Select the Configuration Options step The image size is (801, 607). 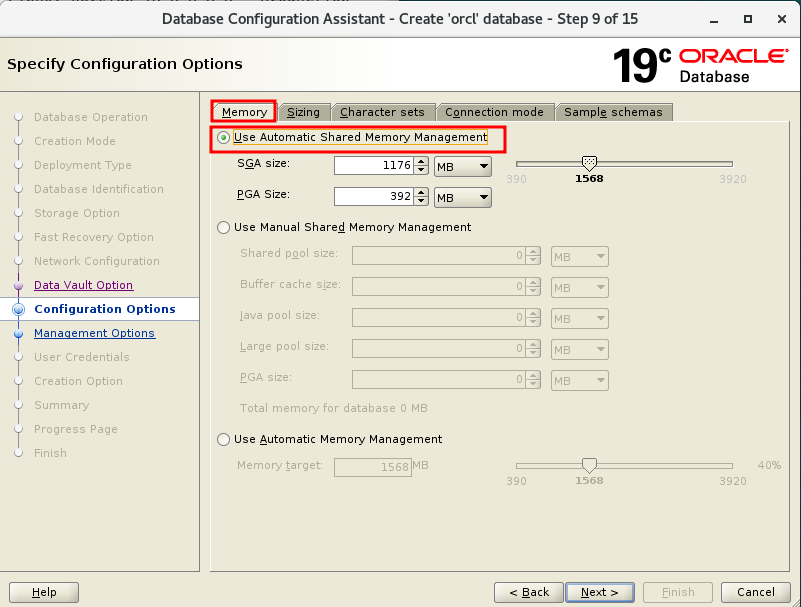tap(105, 309)
